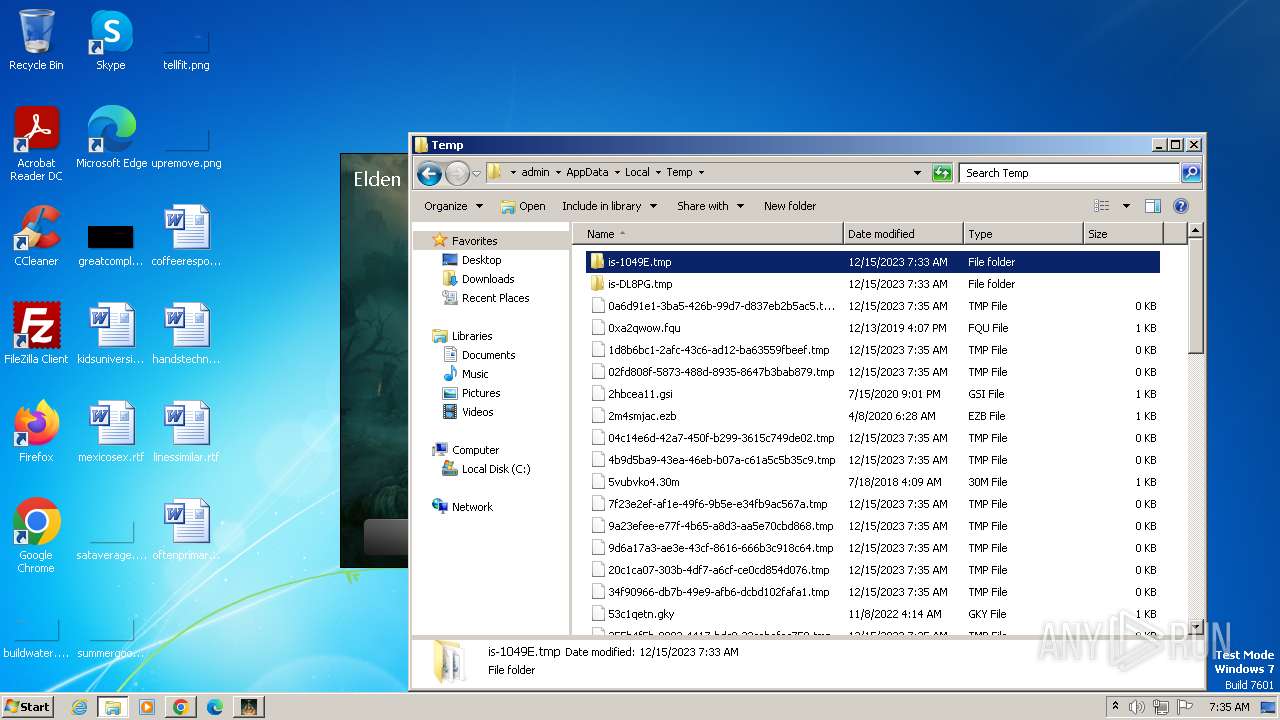This screenshot has width=1280, height=720.
Task: Open Skype desktop shortcut
Action: [111, 40]
